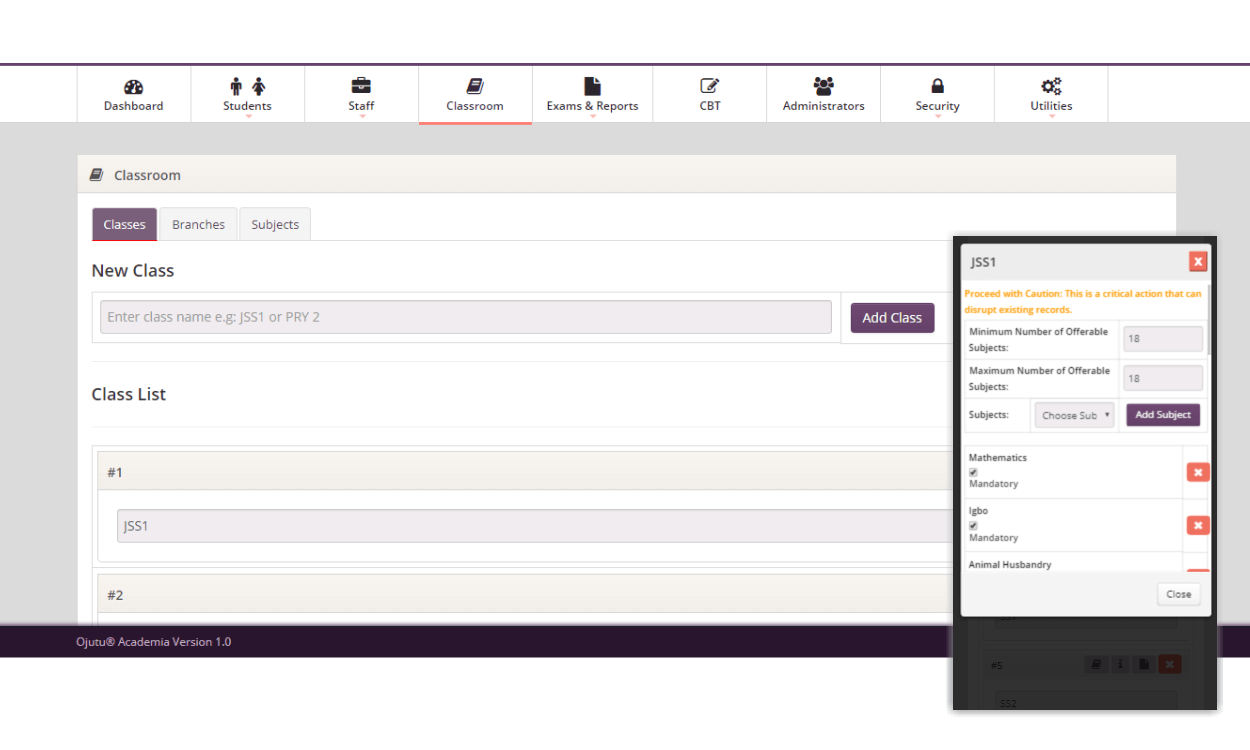This screenshot has width=1250, height=750.
Task: Expand the Utilities menu label
Action: (1051, 106)
